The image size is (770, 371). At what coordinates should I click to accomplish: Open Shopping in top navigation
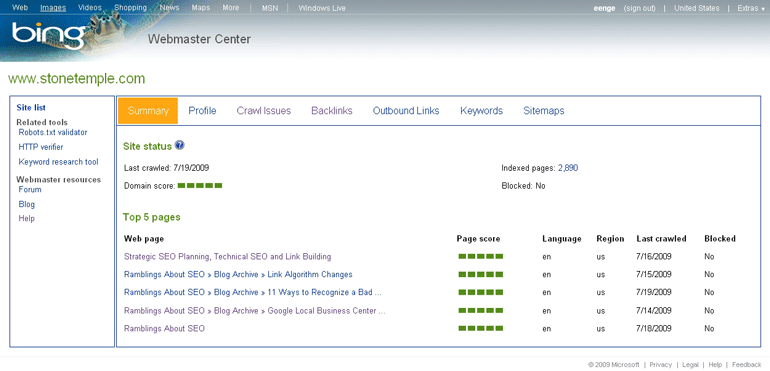[x=131, y=8]
